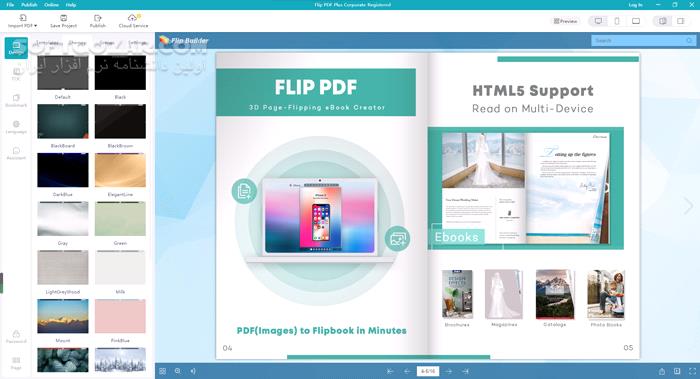Click the download icon in bottom bar
This screenshot has height=379, width=700.
click(677, 371)
